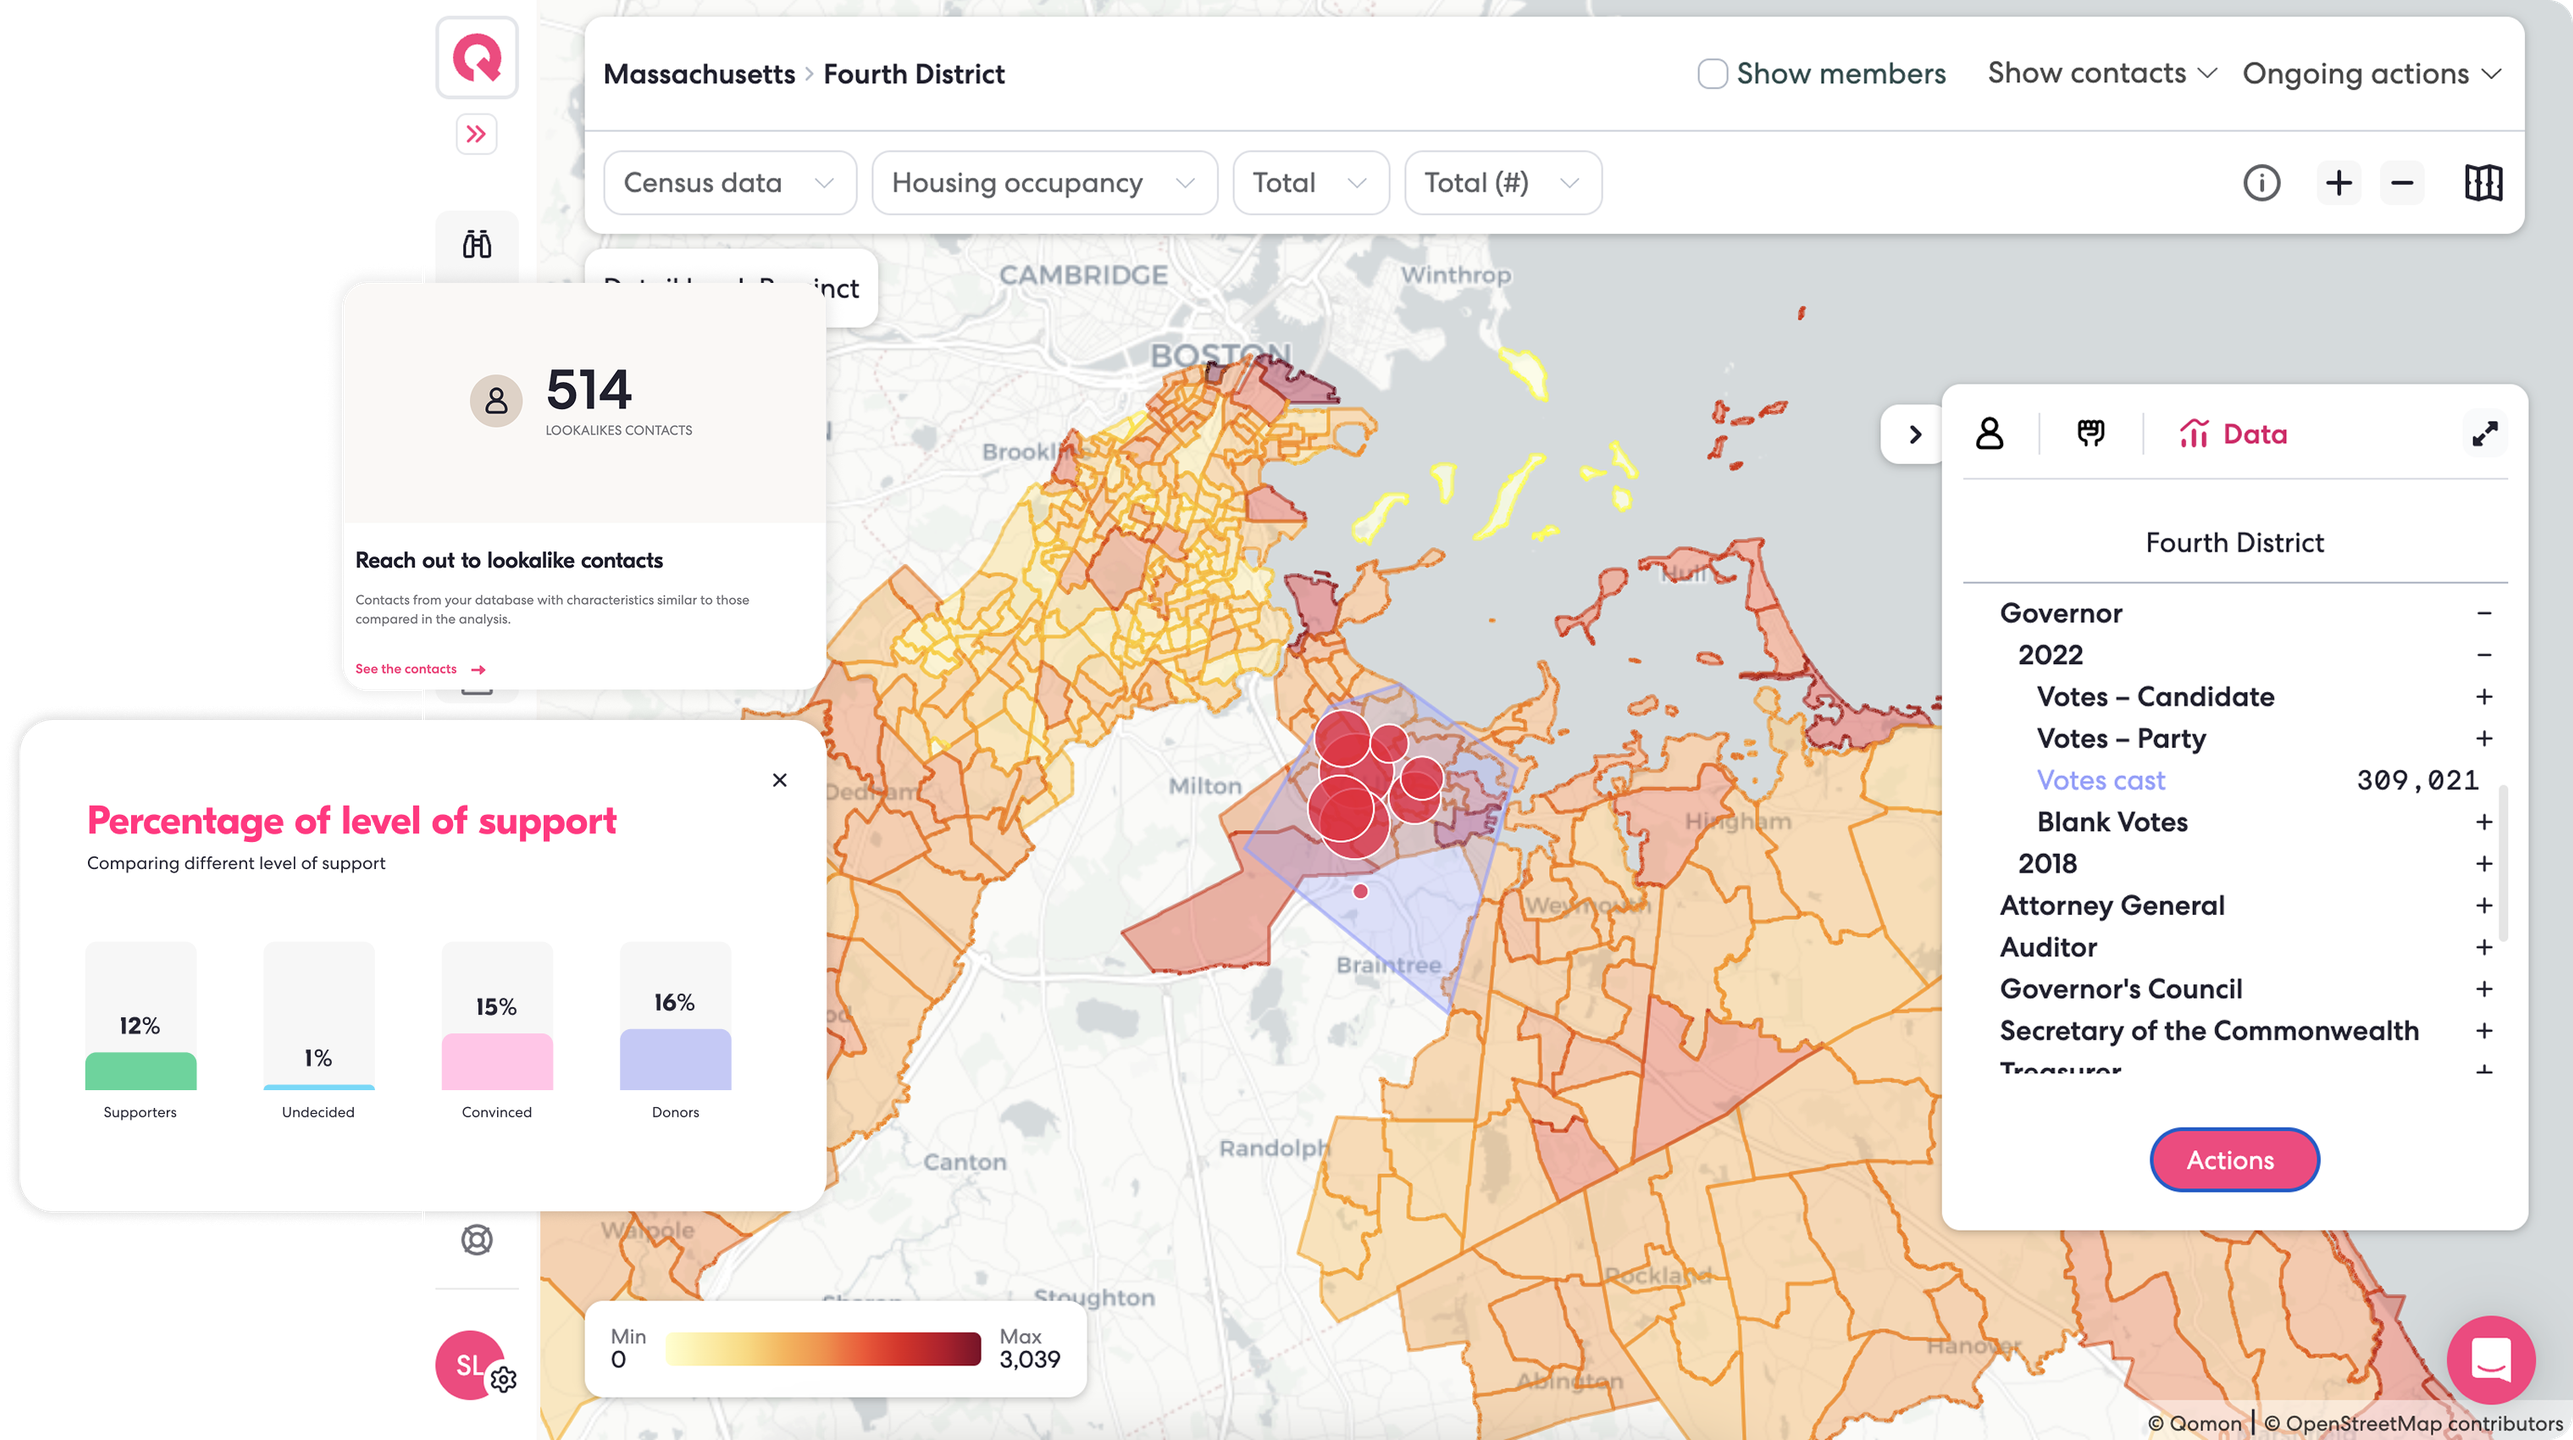Switch to the person contacts tab

click(1989, 434)
